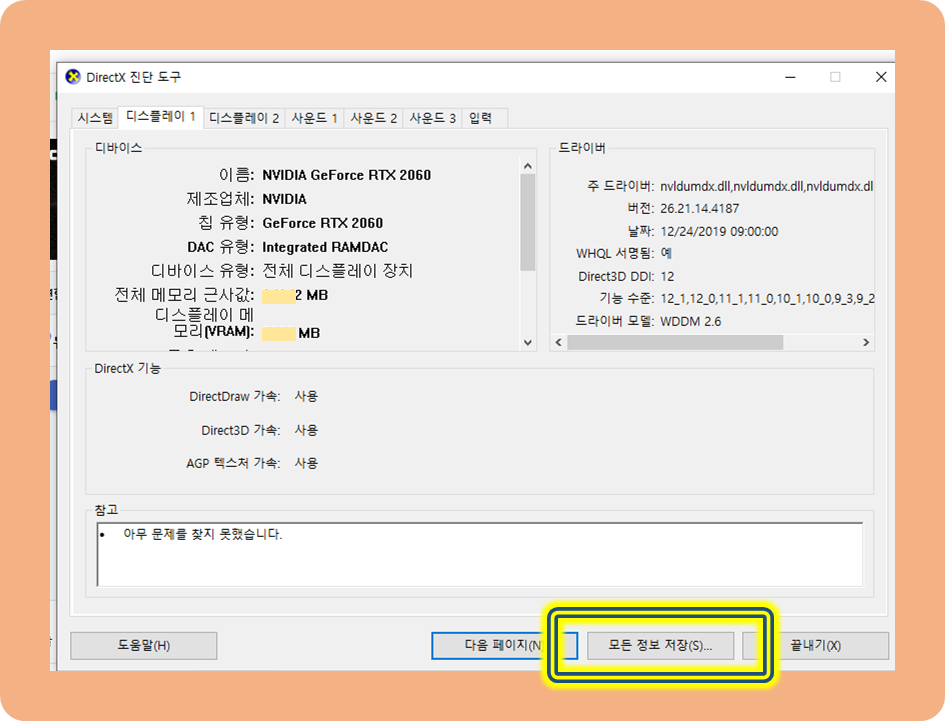This screenshot has width=945, height=721.
Task: Click driver panel scroll right arrow
Action: [x=866, y=342]
